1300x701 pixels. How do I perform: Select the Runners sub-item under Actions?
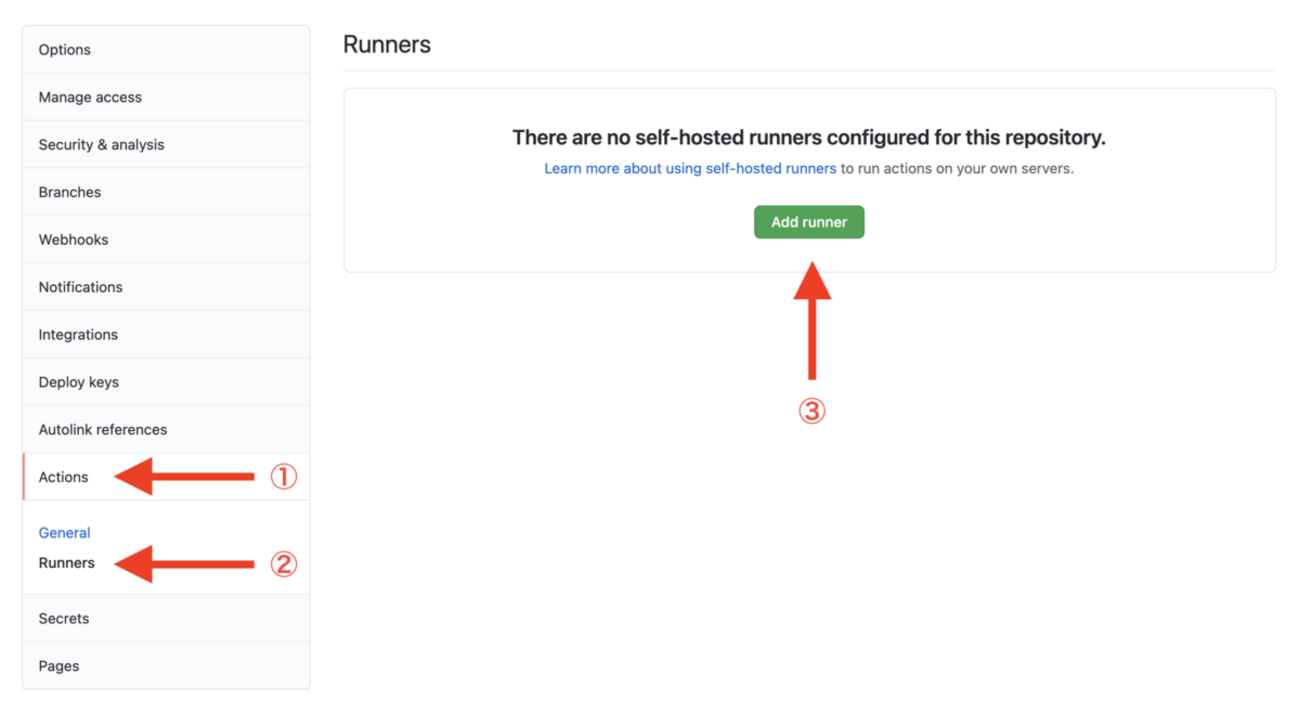67,563
